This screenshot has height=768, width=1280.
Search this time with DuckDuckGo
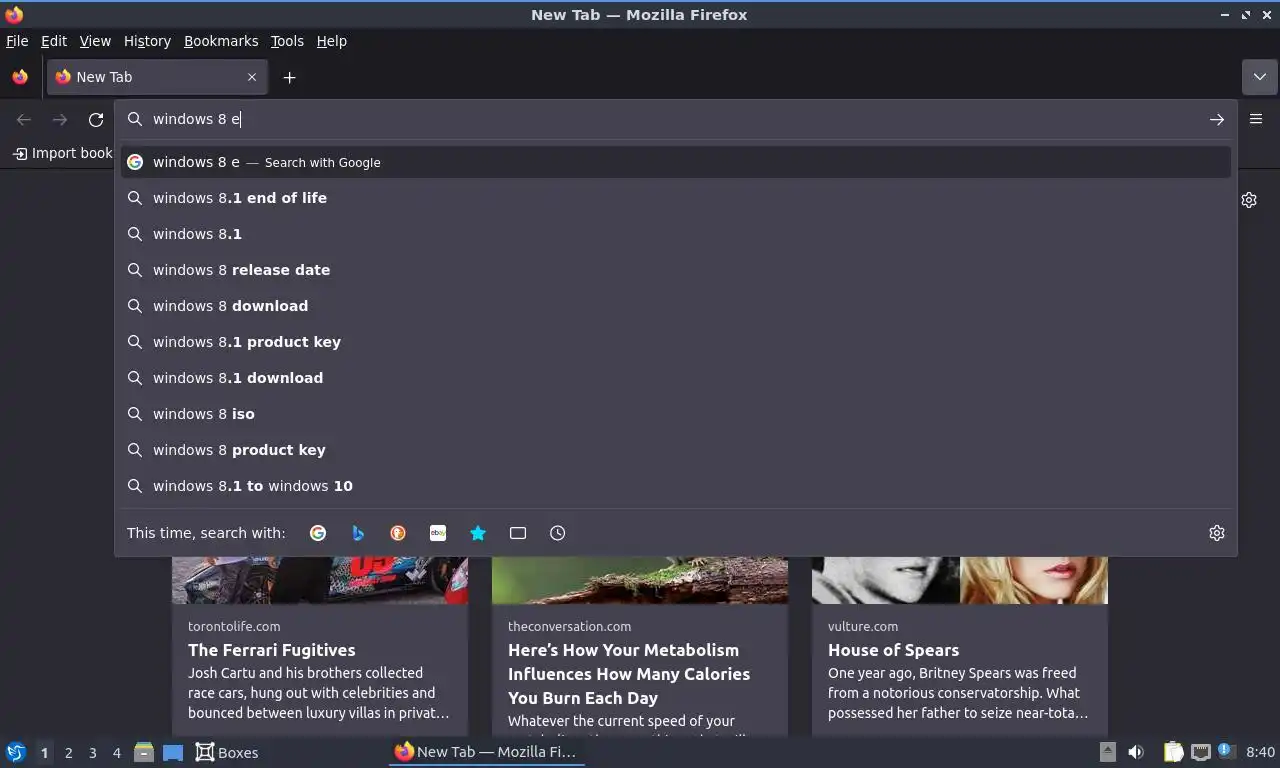tap(398, 533)
